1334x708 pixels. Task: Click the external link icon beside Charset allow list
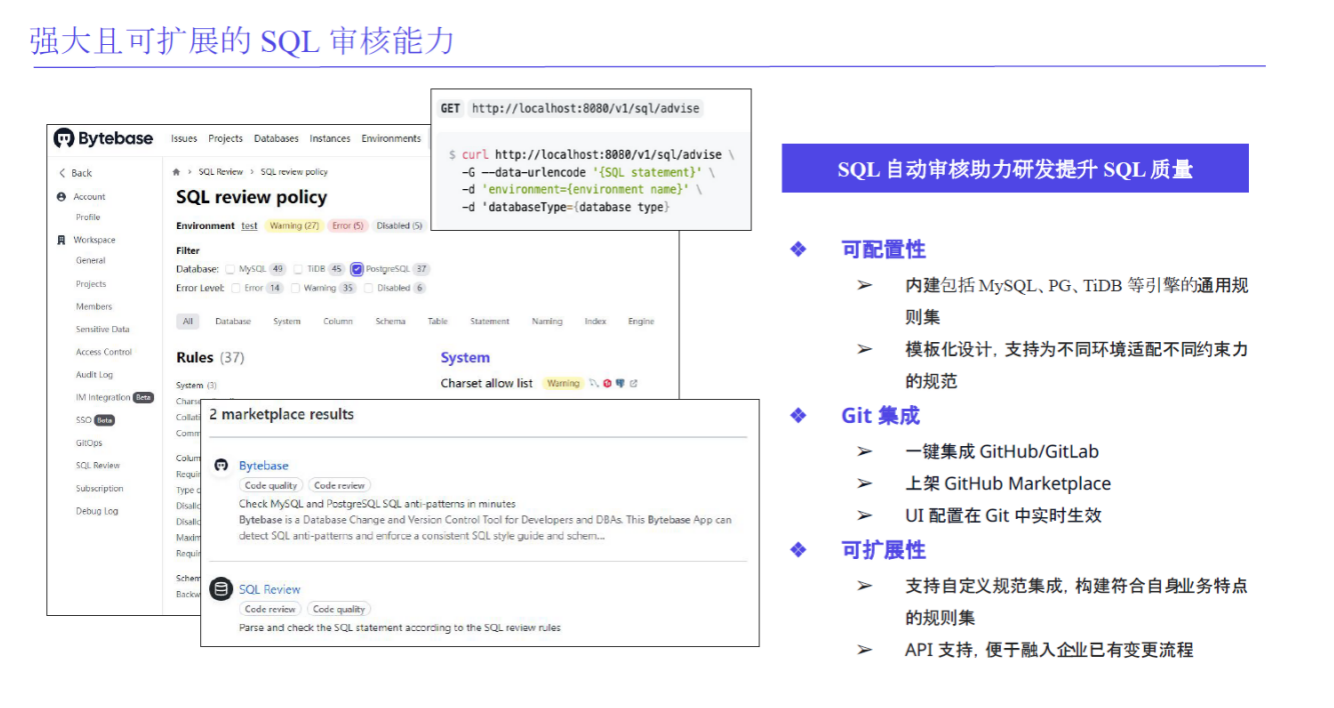pyautogui.click(x=634, y=383)
